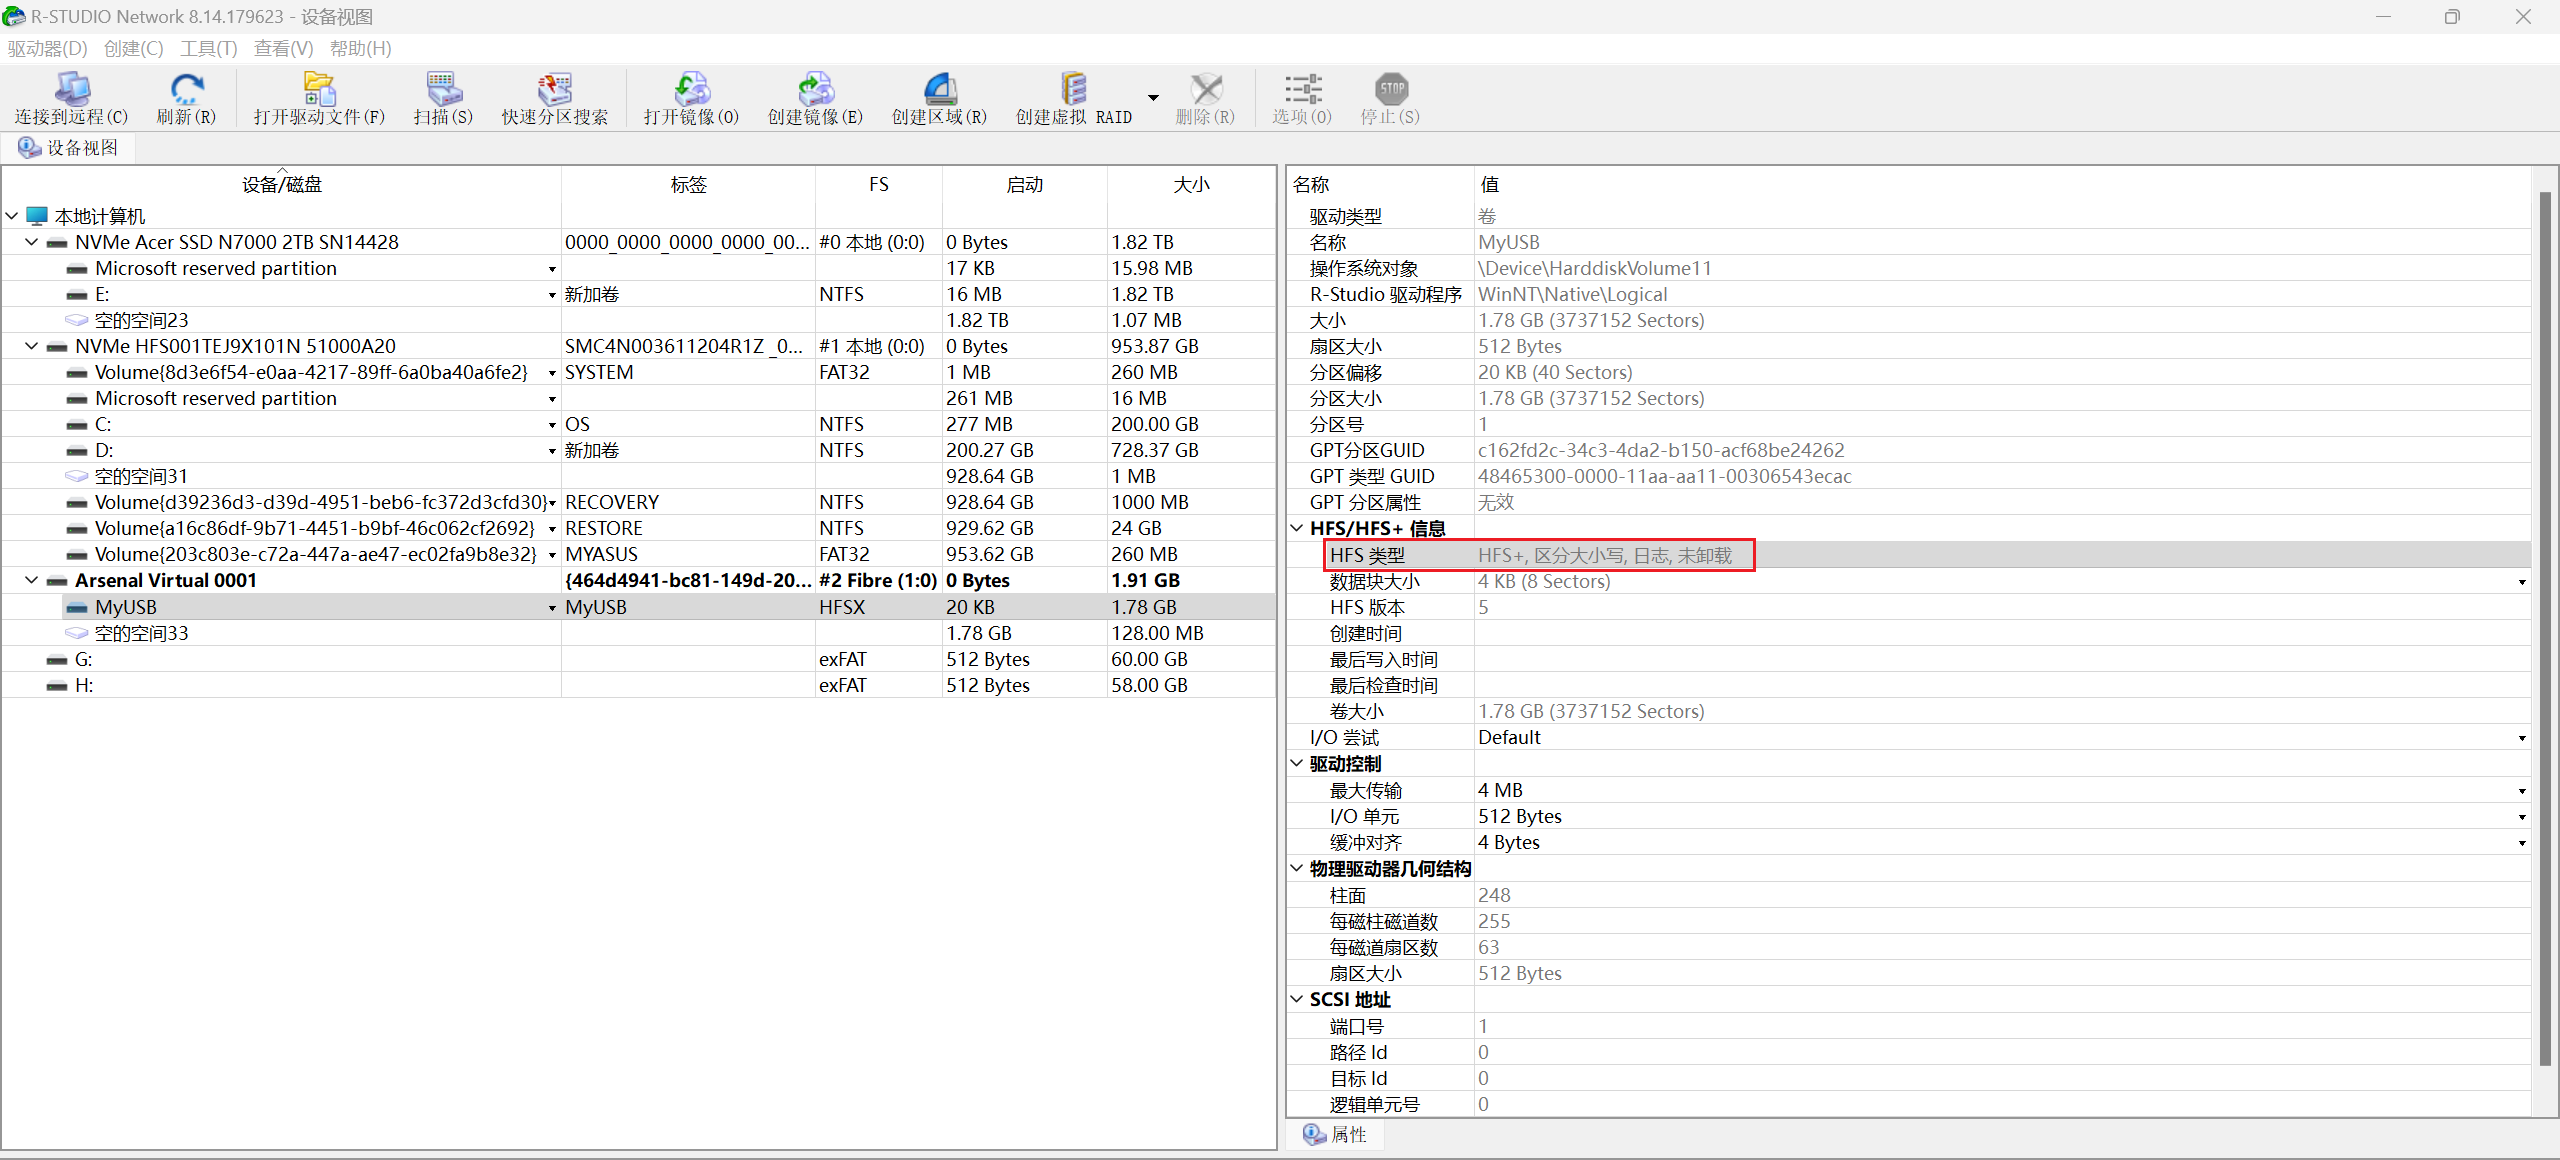Sort by 启动 column header
Viewport: 2560px width, 1160px height.
[x=1024, y=184]
